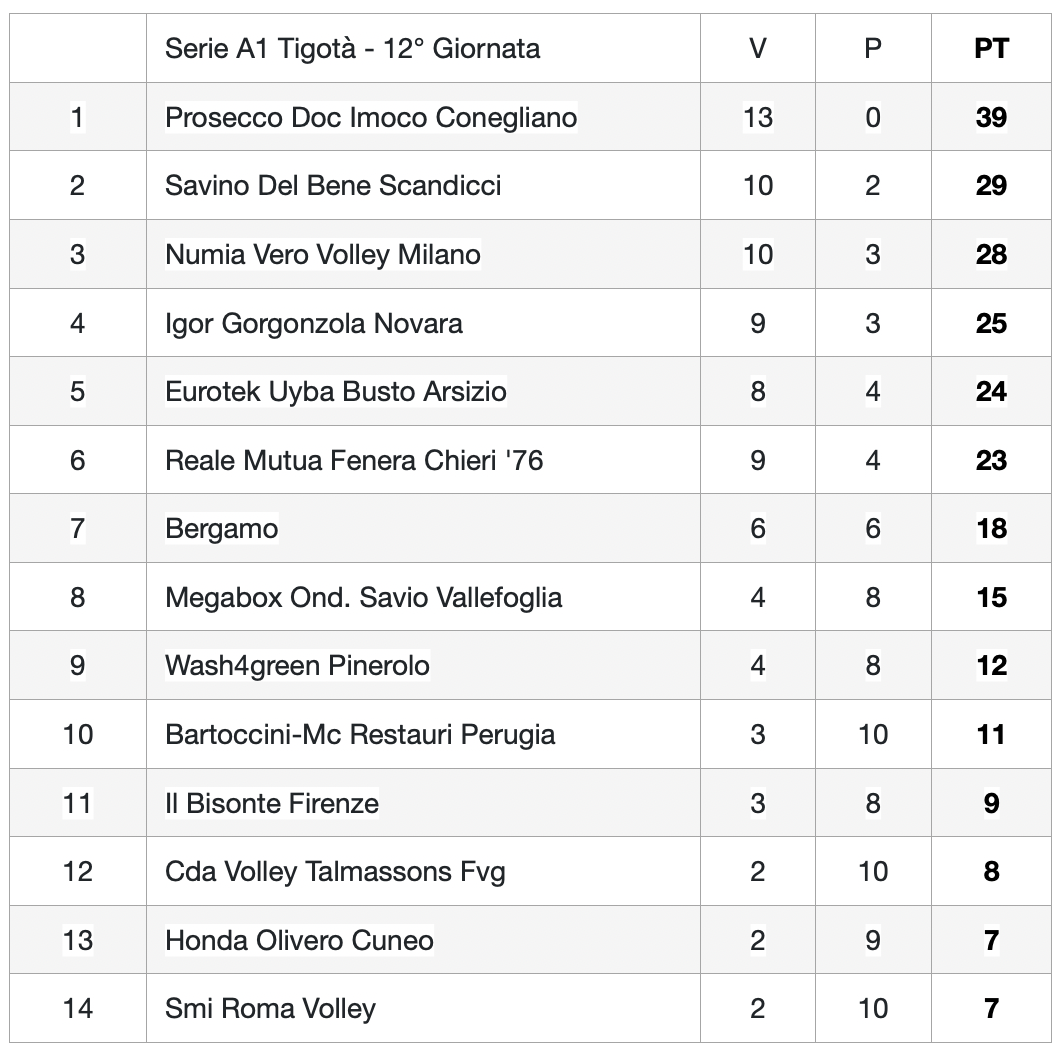Click the P column header
The image size is (1064, 1054).
pos(873,49)
